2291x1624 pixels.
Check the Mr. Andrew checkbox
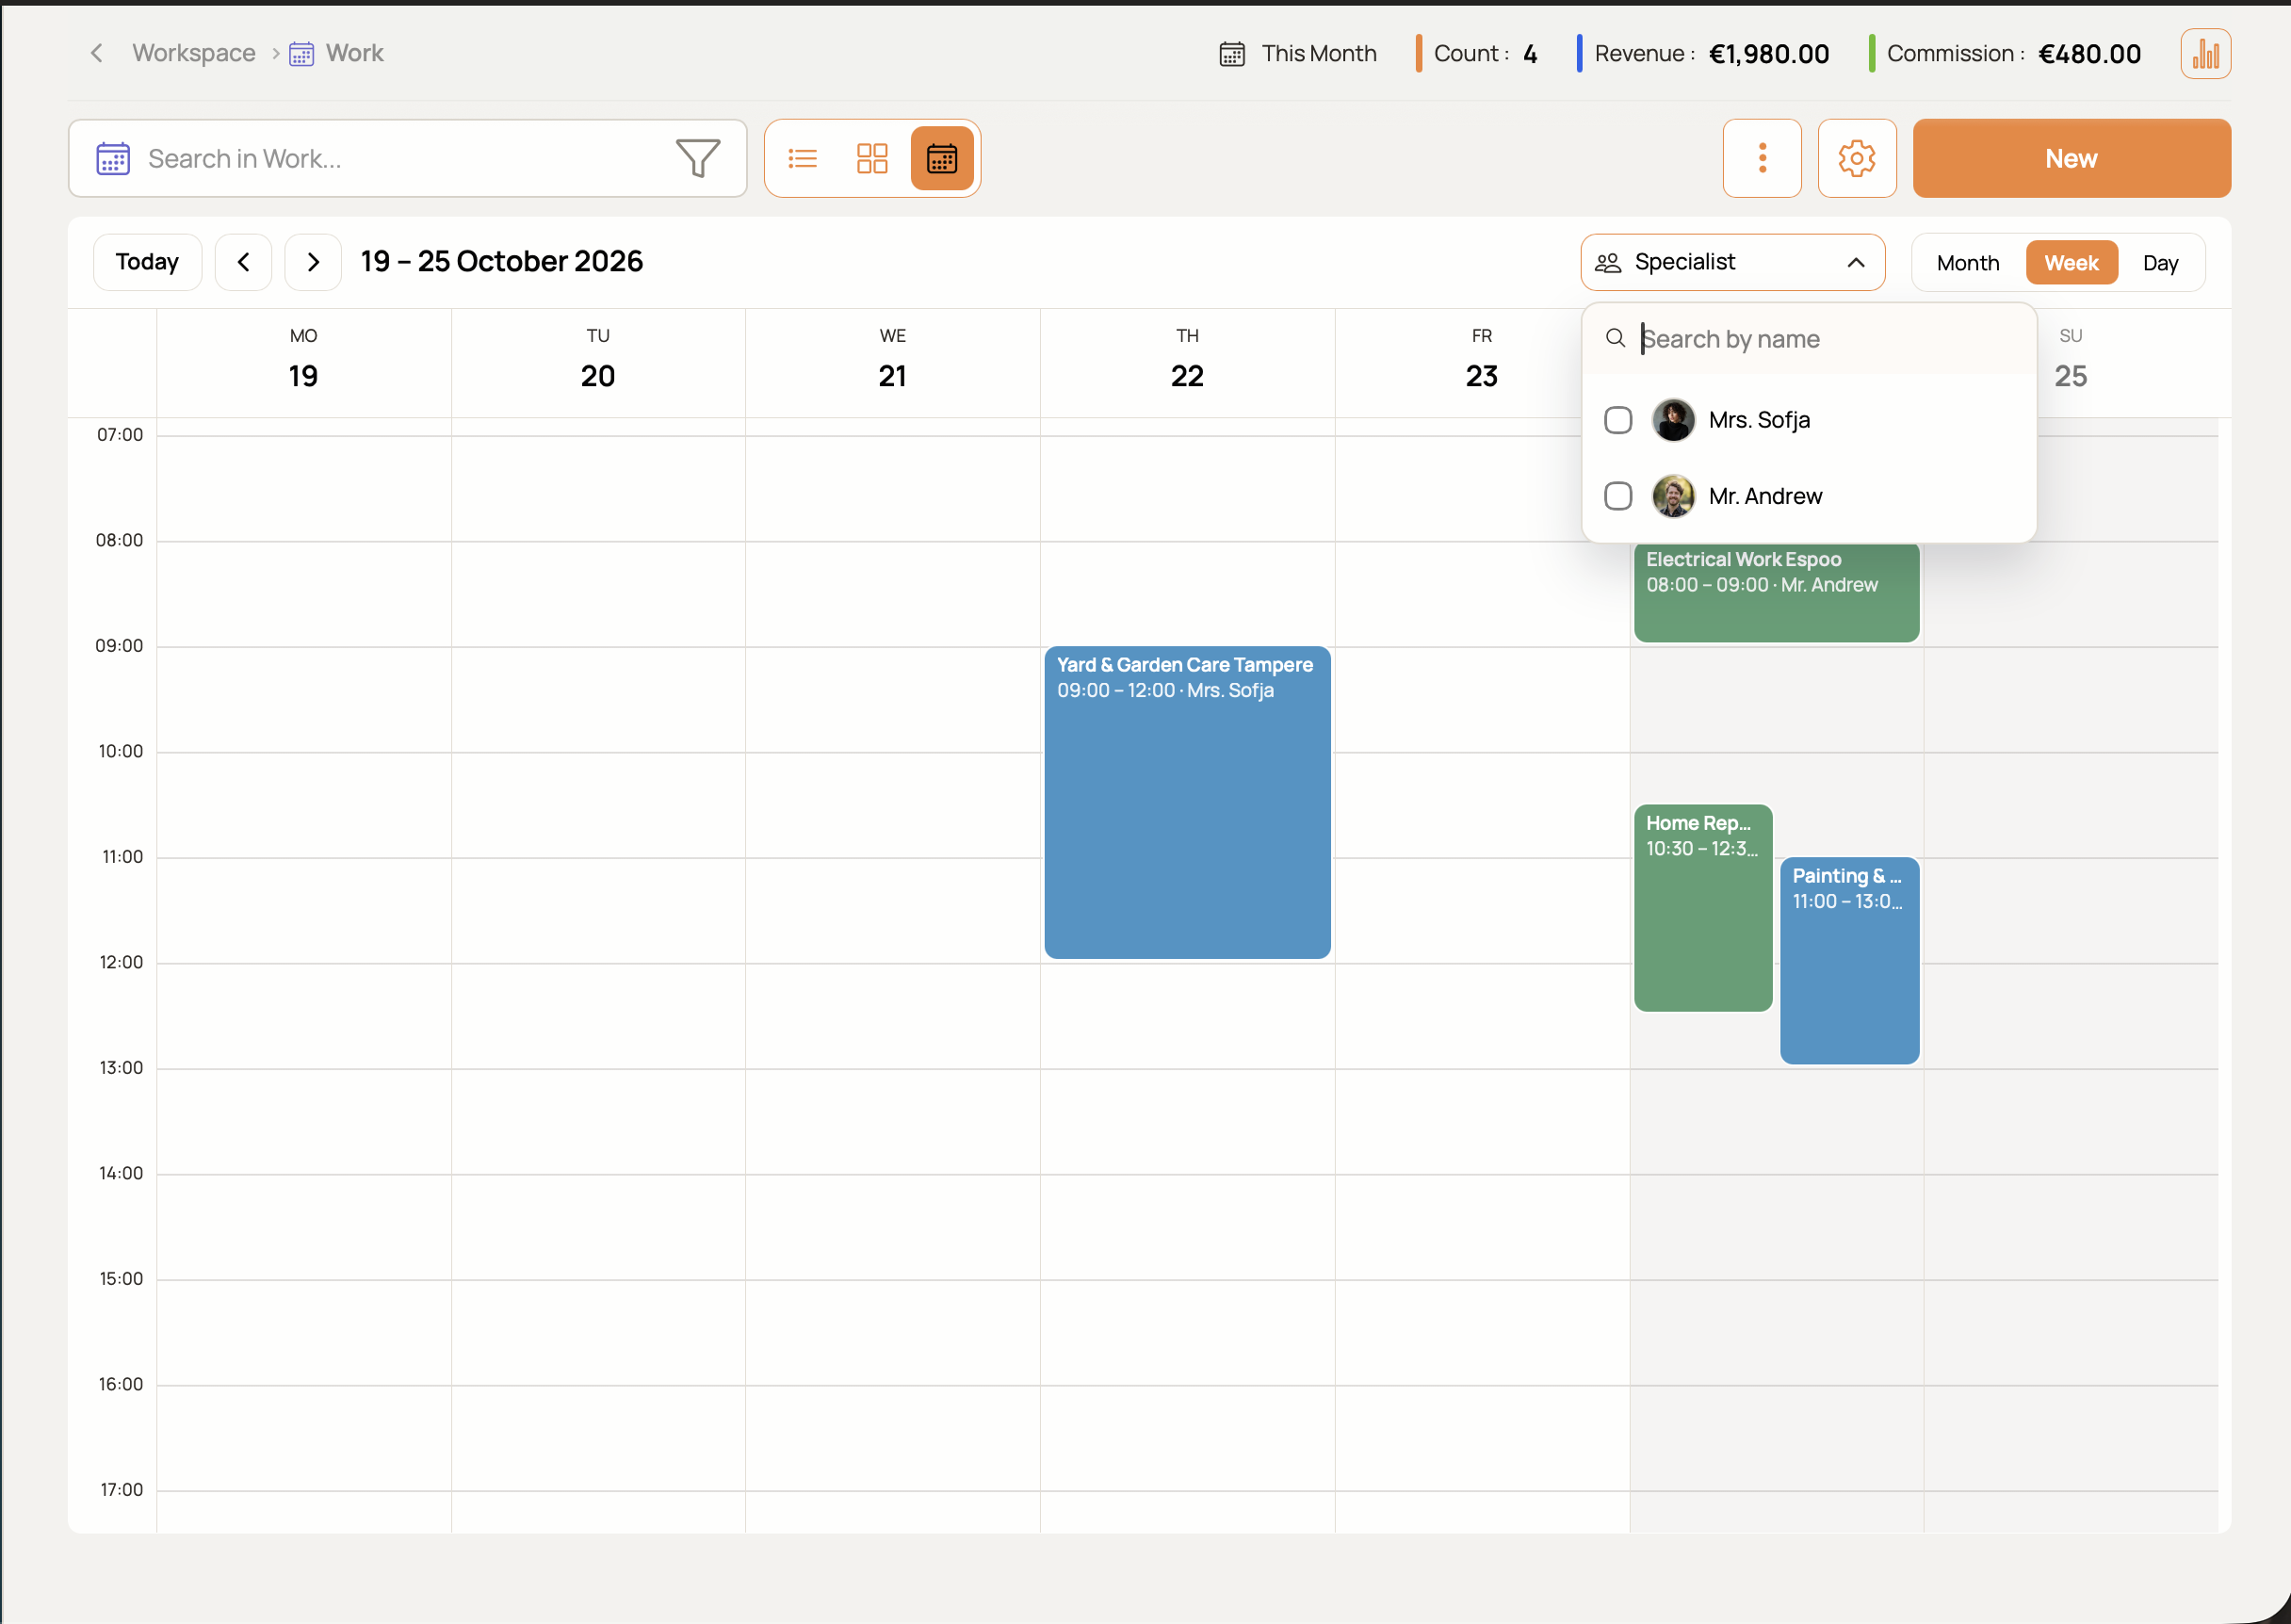click(x=1617, y=496)
